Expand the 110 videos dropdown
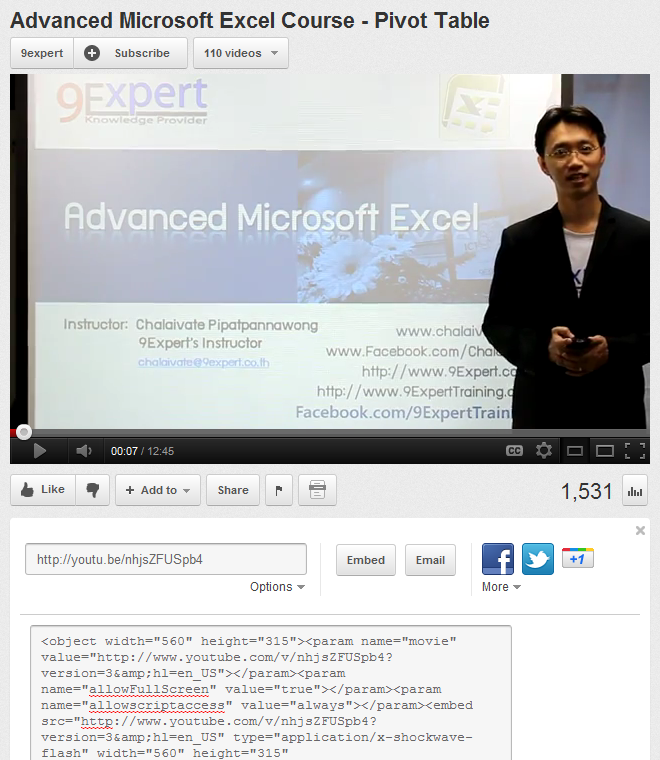 (x=241, y=53)
